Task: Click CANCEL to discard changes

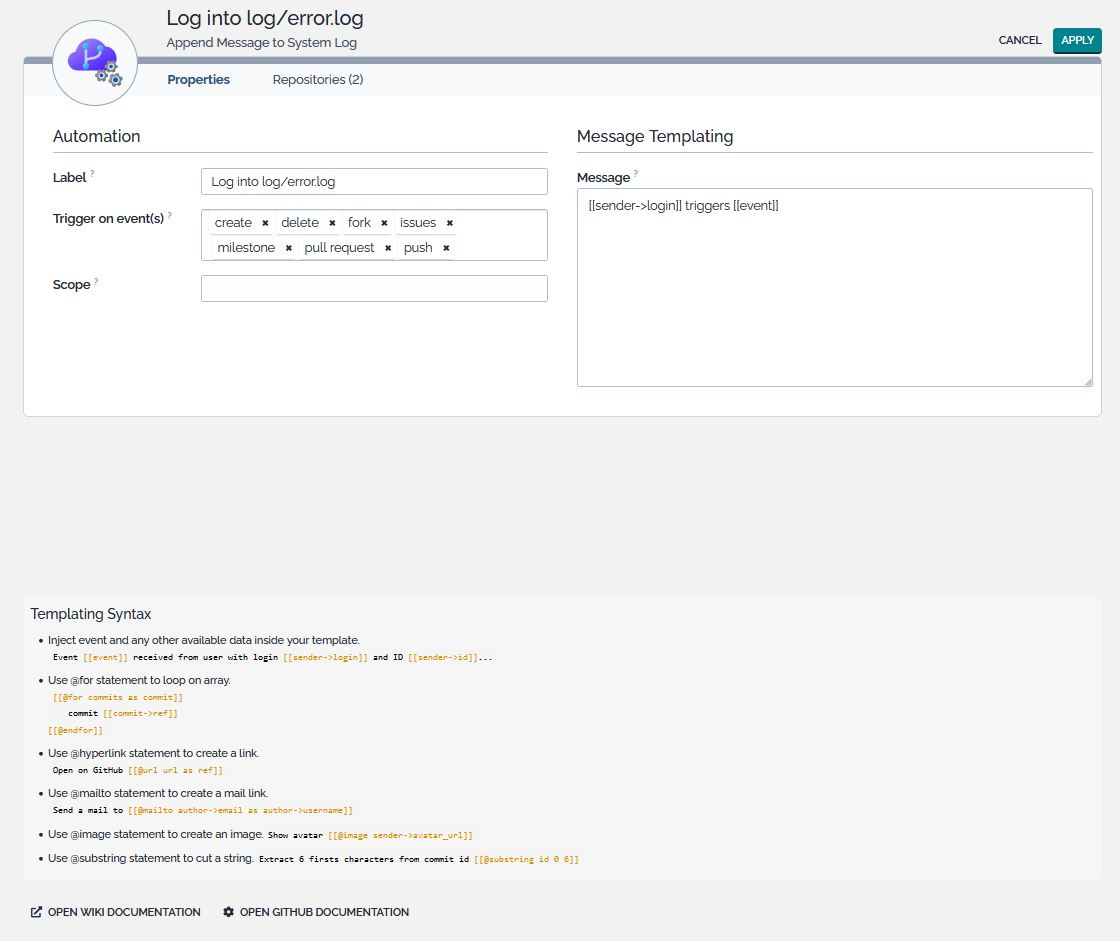Action: [x=1019, y=41]
